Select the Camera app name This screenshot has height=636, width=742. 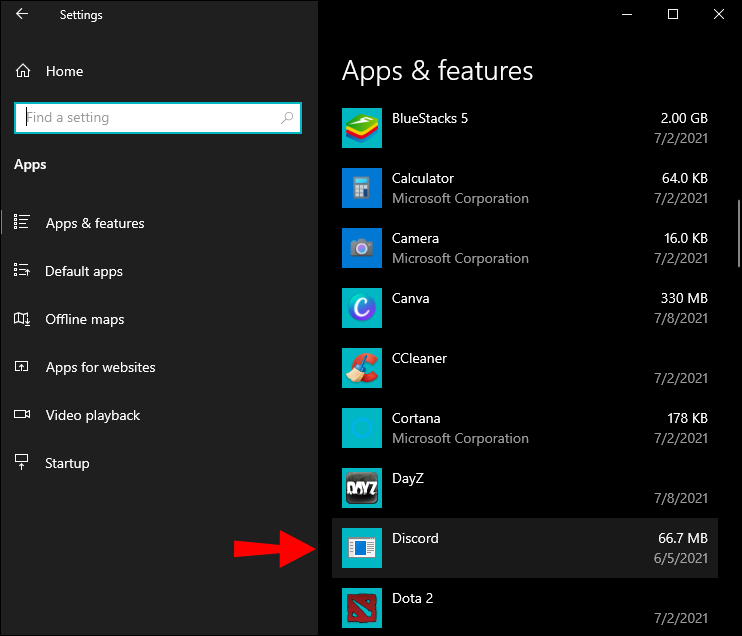click(415, 238)
